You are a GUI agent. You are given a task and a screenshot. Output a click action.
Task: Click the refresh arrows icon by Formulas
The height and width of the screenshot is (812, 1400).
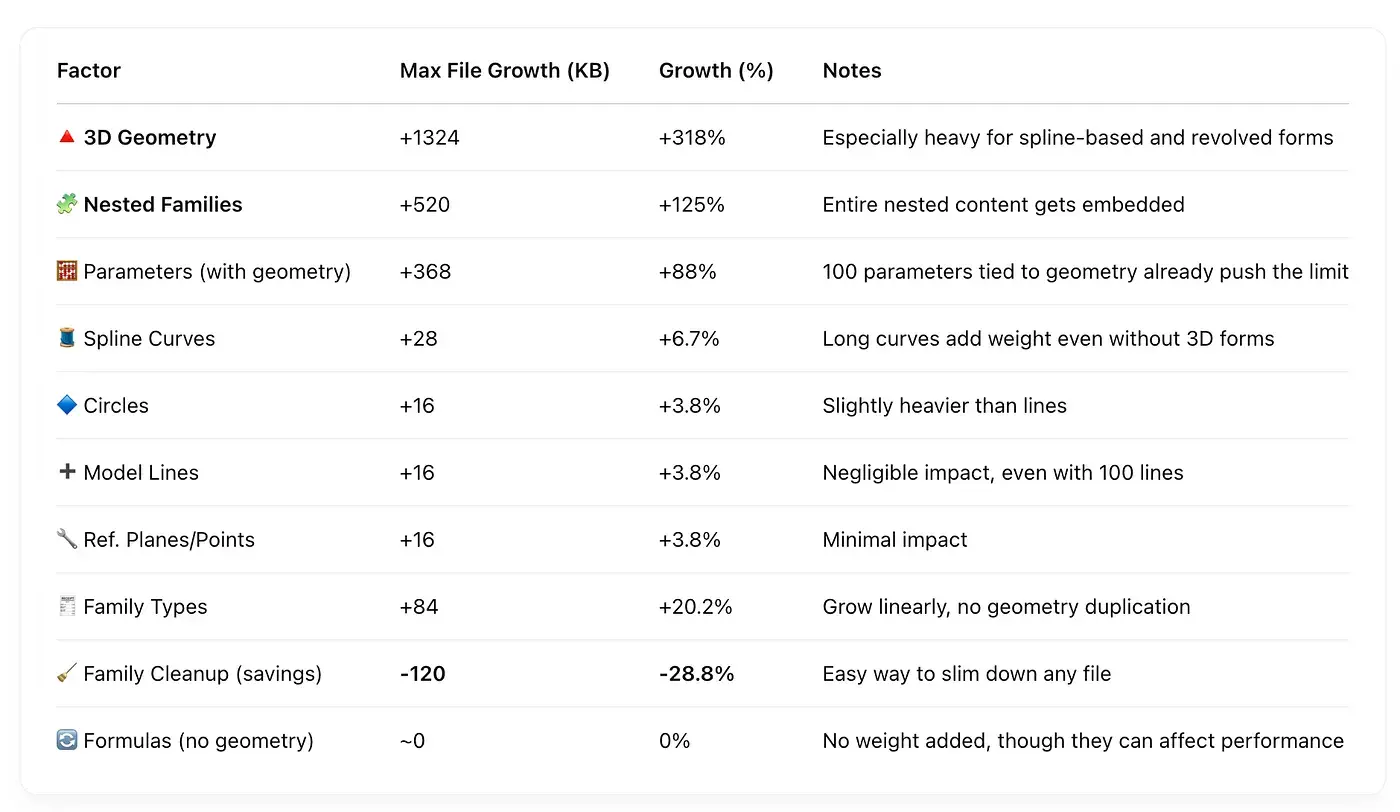67,740
